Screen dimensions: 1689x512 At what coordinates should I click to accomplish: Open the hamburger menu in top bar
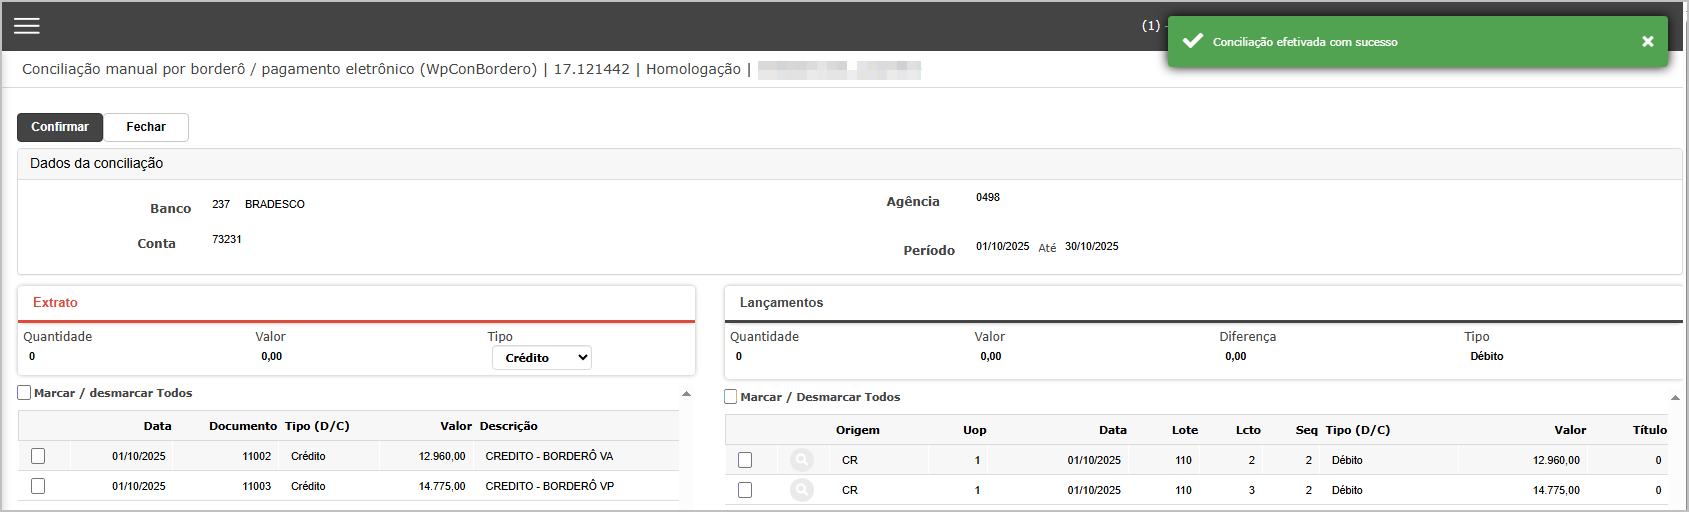tap(27, 26)
